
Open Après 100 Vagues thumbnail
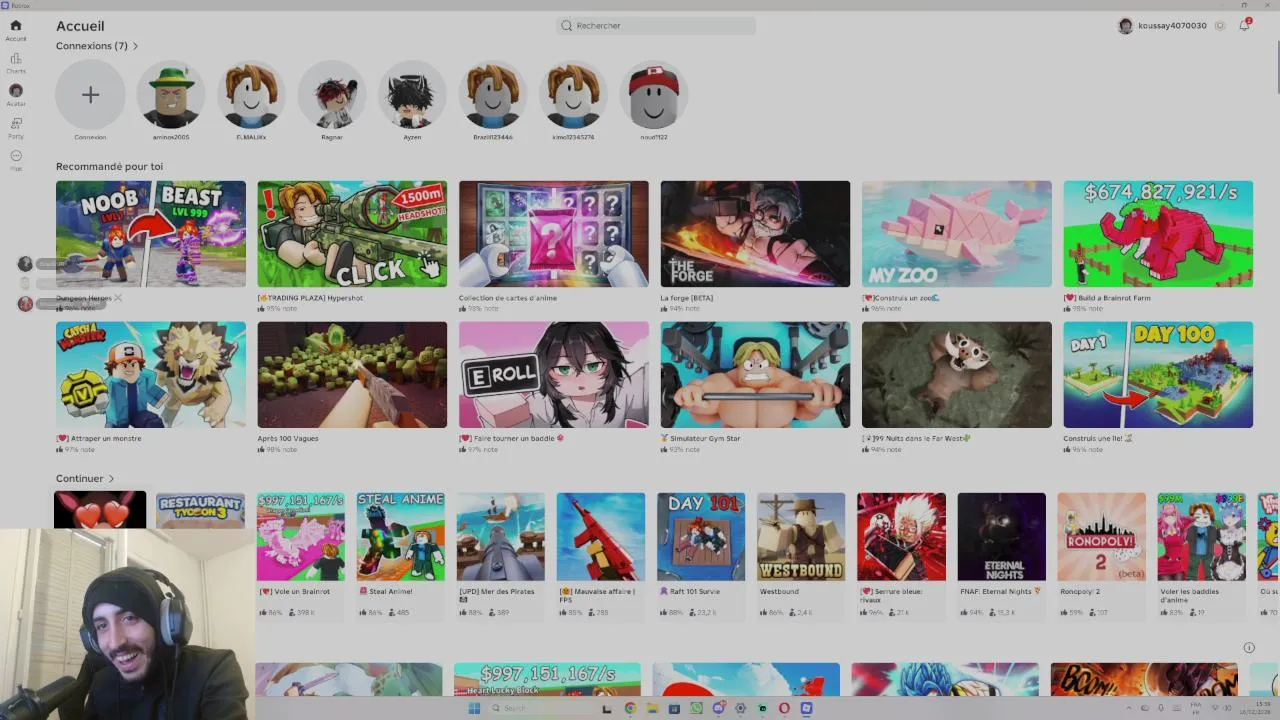(x=352, y=375)
